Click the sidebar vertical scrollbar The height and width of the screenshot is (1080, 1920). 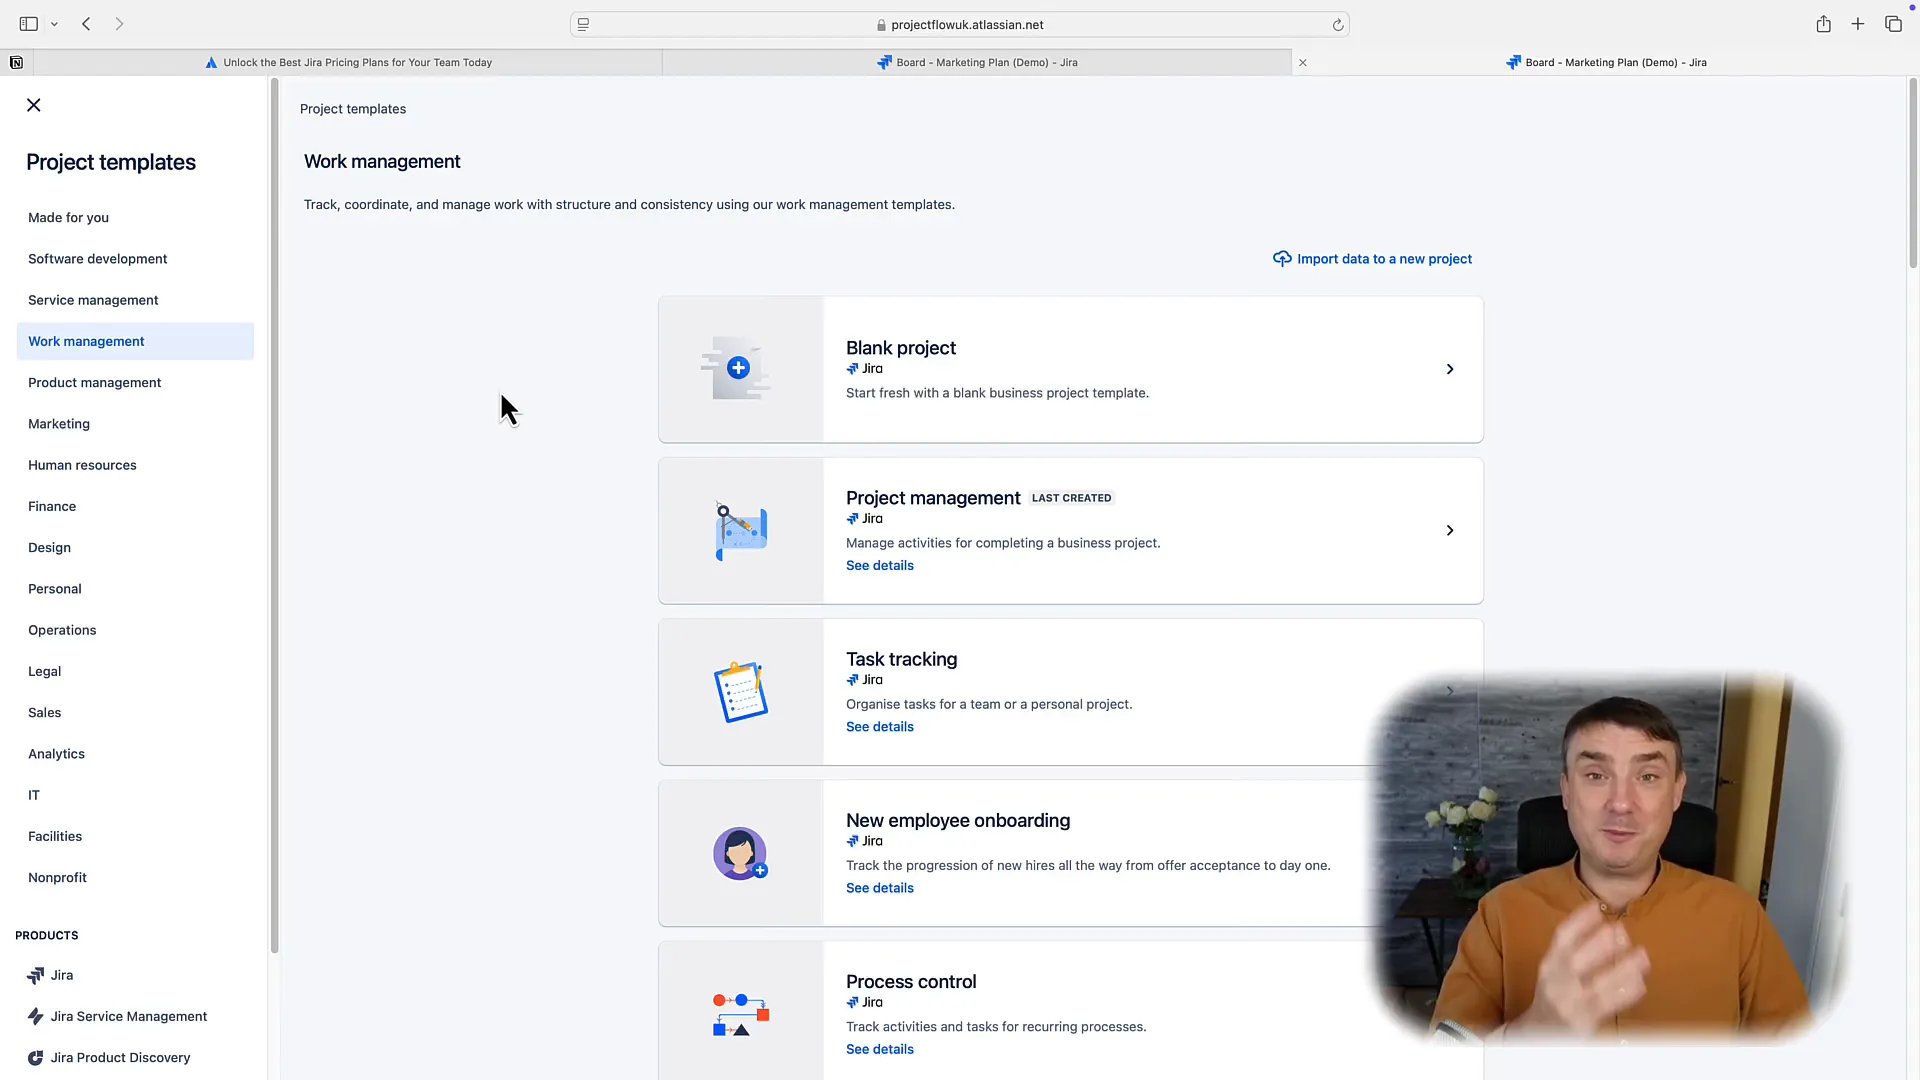click(274, 515)
